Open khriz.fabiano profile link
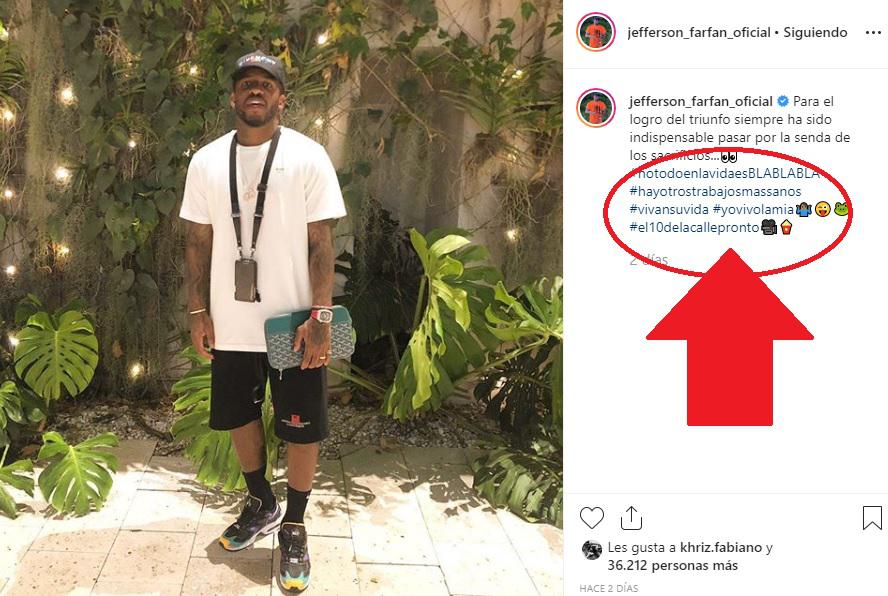The image size is (888, 596). 720,547
